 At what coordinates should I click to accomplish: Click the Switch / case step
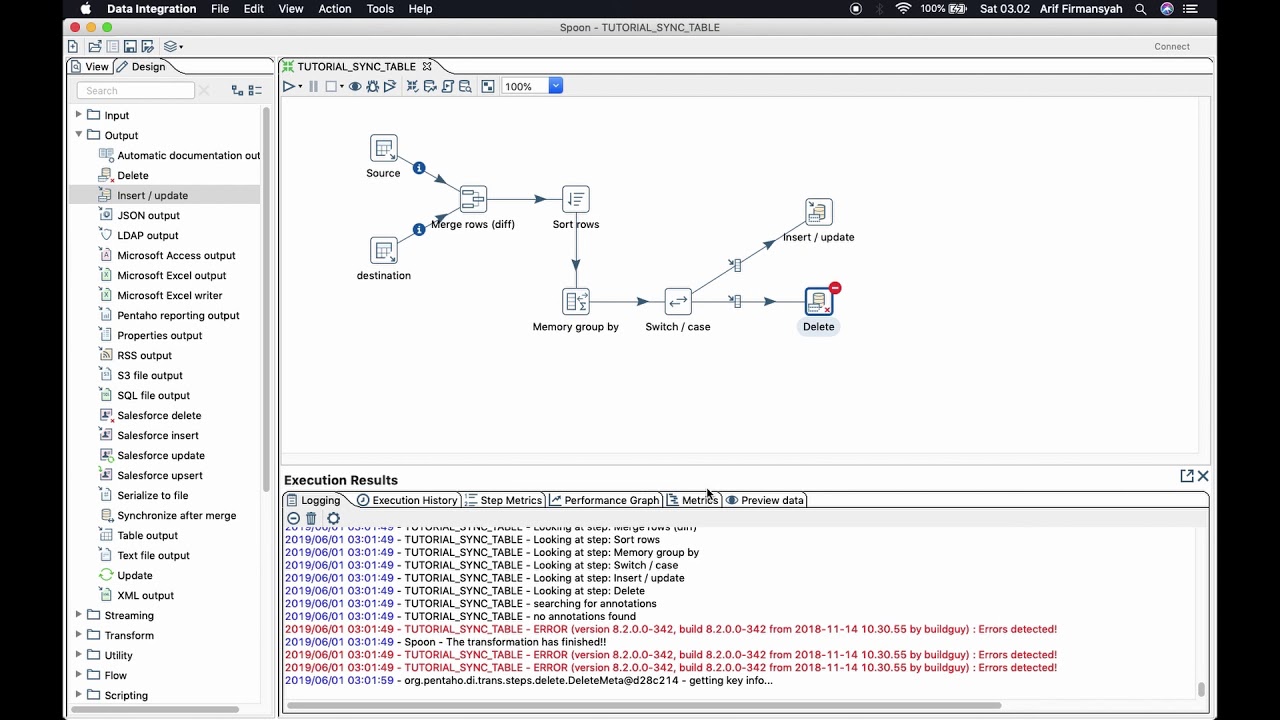point(678,301)
